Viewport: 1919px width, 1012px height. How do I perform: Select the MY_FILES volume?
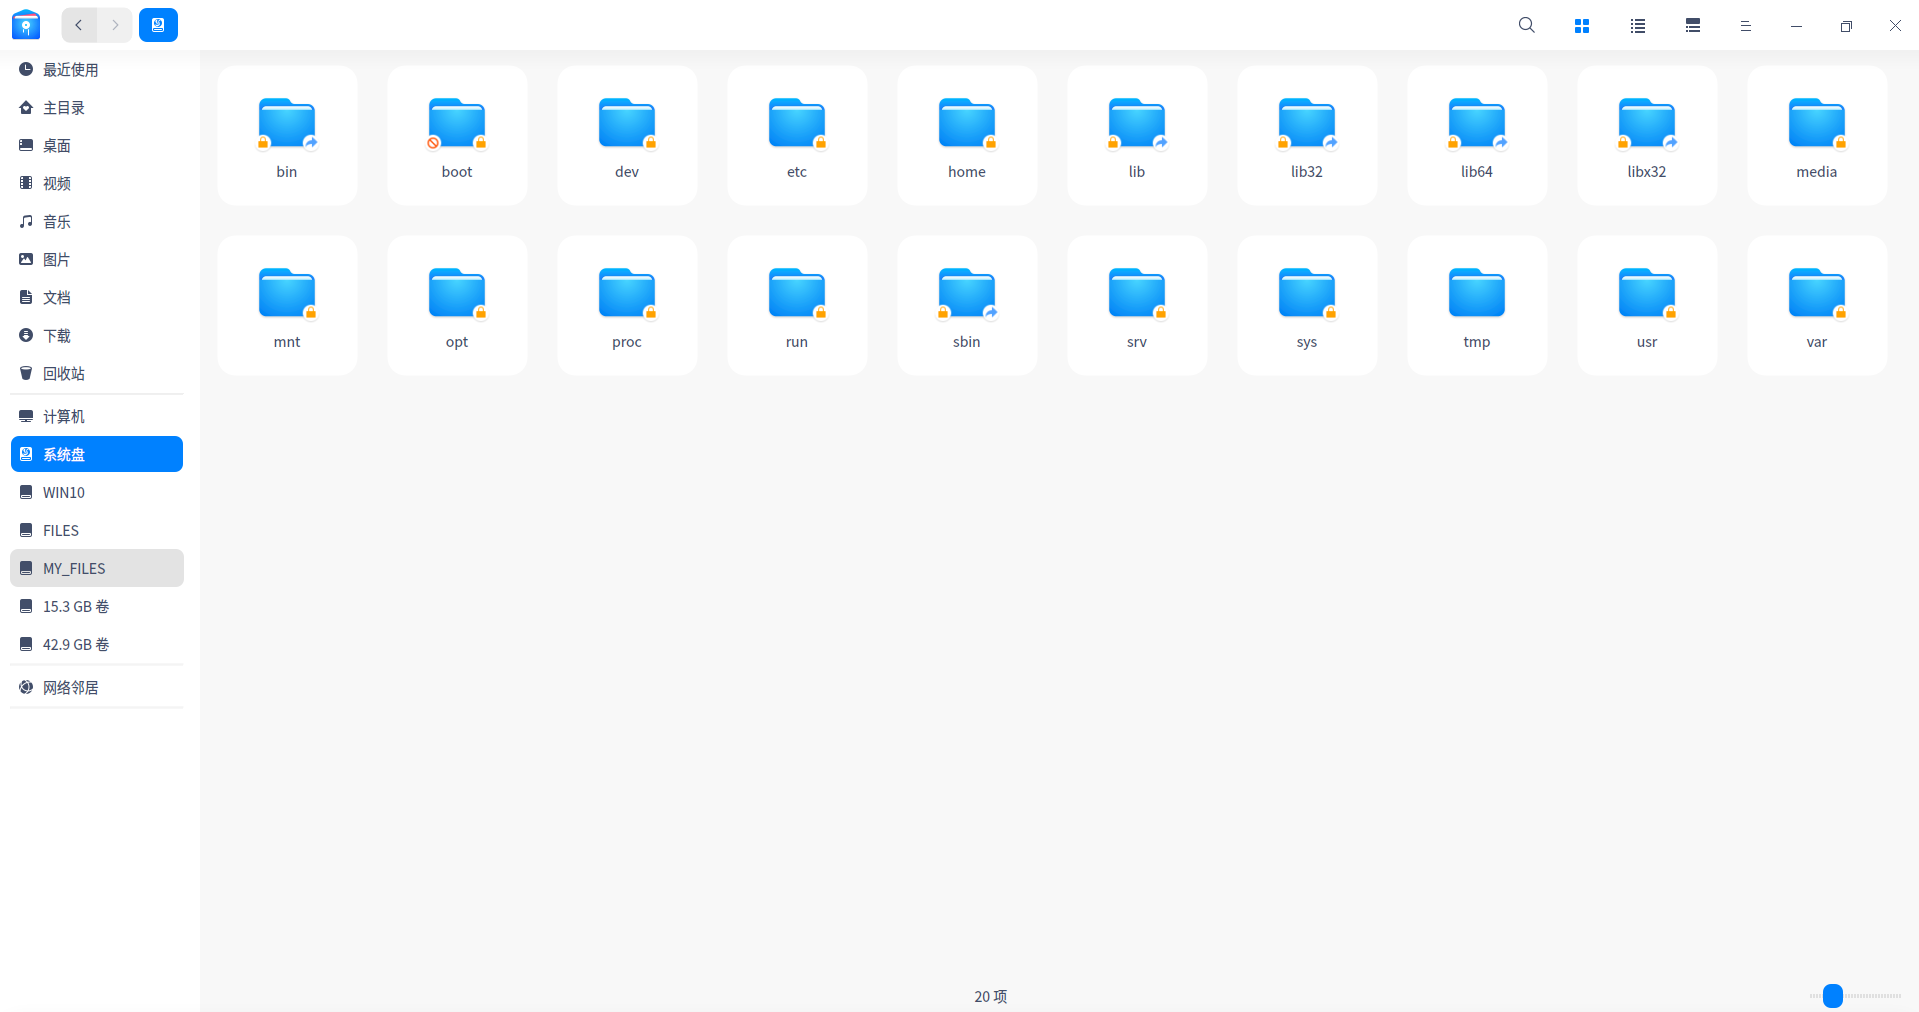click(74, 569)
